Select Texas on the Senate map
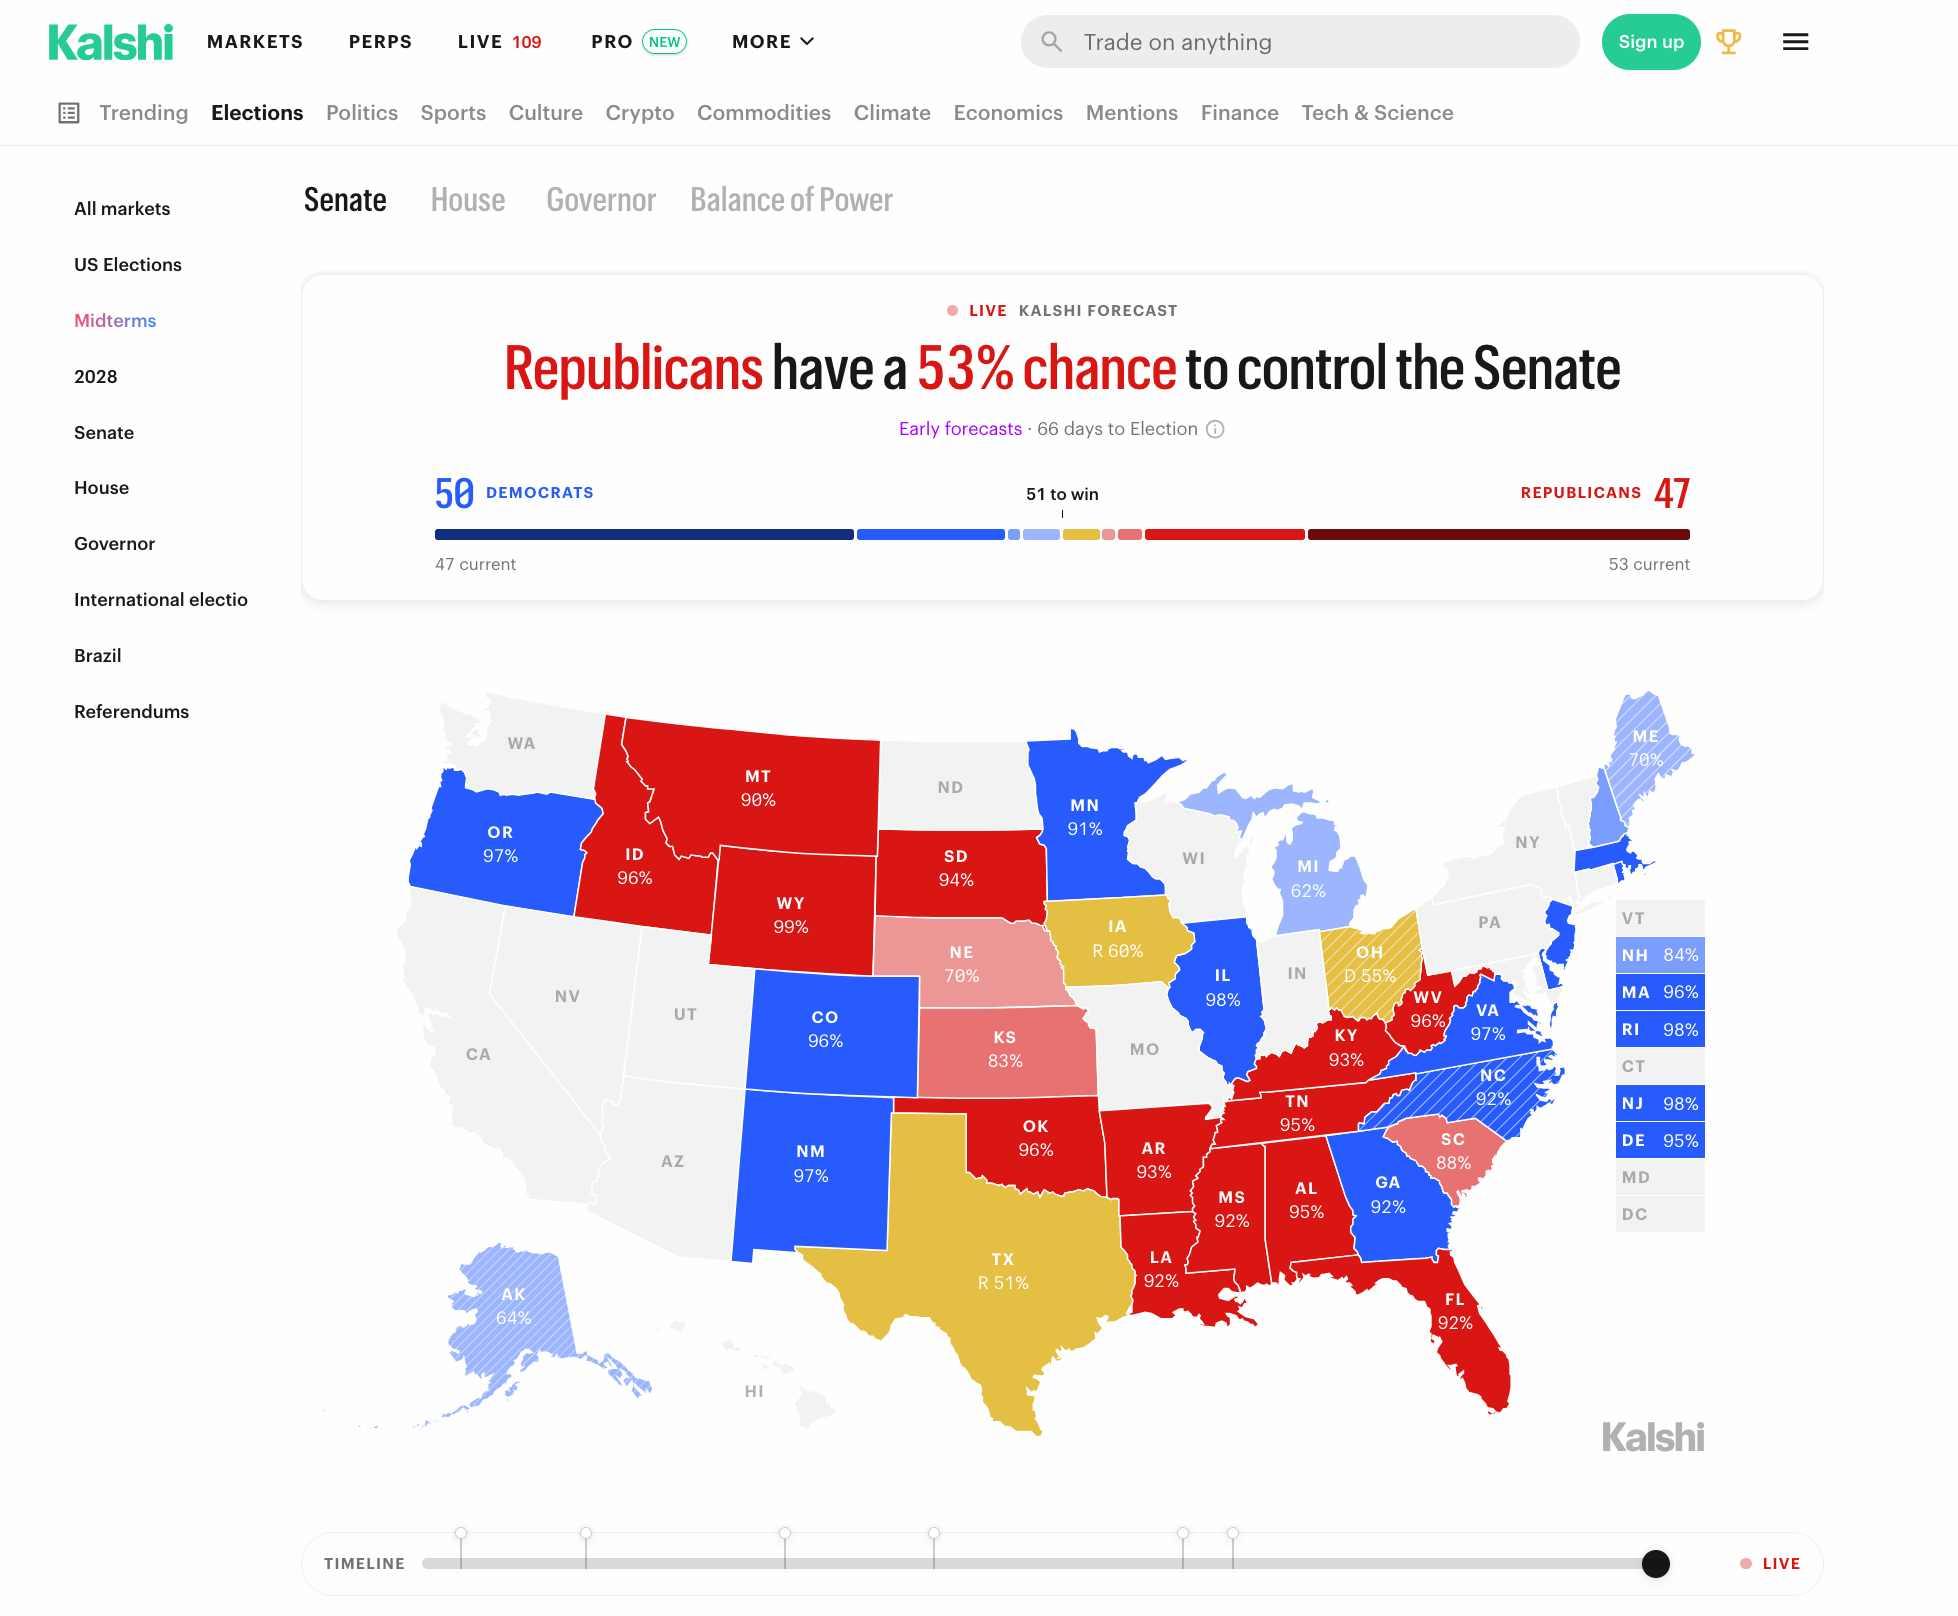The height and width of the screenshot is (1616, 1958). (1003, 1270)
